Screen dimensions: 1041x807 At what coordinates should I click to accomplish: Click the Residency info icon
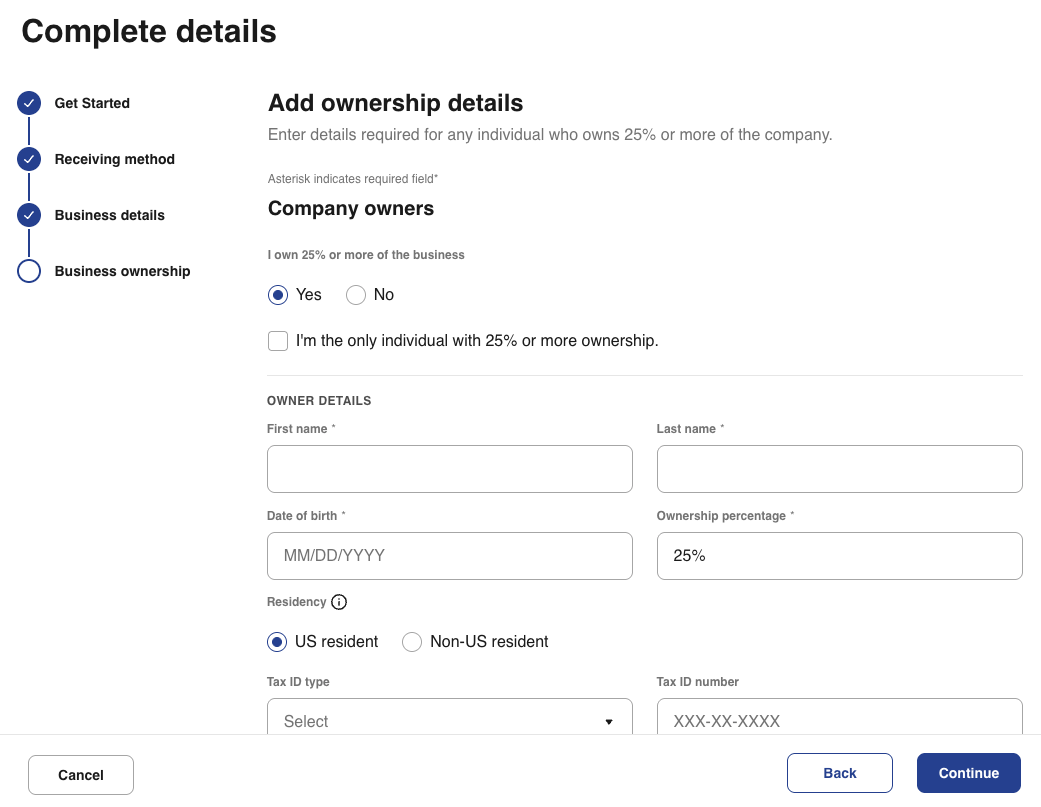(339, 602)
